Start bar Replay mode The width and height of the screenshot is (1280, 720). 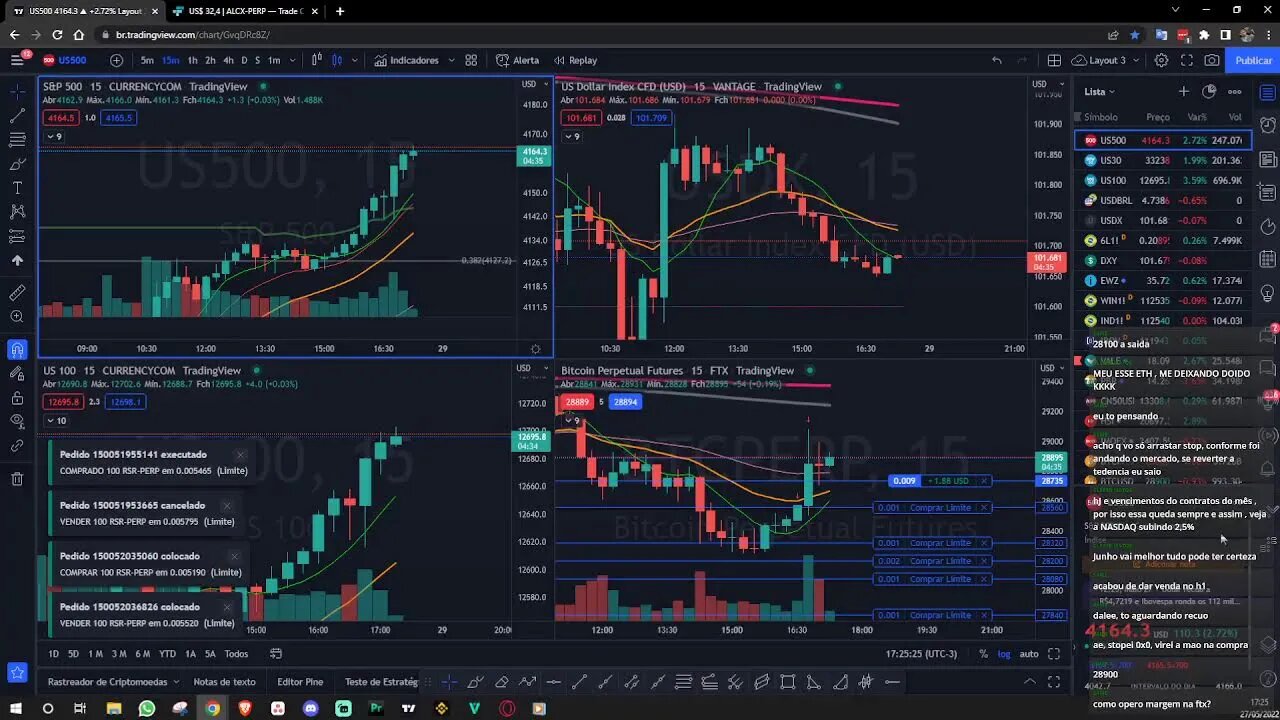tap(576, 60)
